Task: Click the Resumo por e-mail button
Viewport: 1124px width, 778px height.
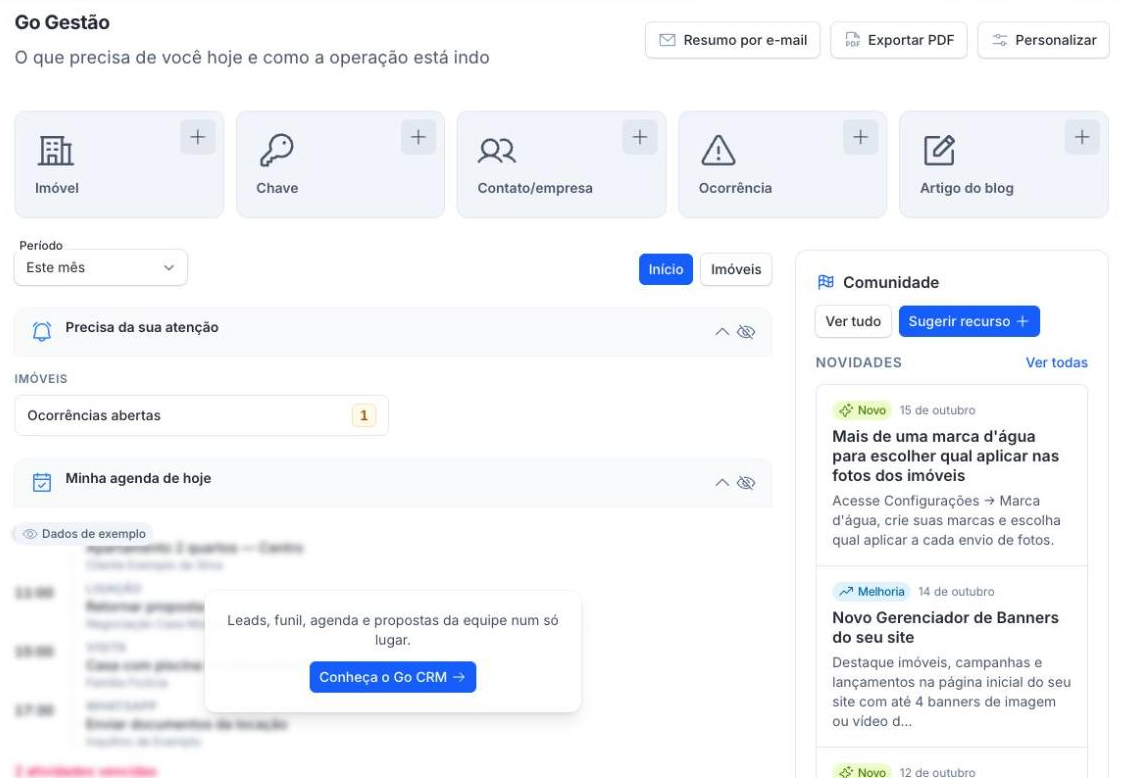Action: pyautogui.click(x=733, y=40)
